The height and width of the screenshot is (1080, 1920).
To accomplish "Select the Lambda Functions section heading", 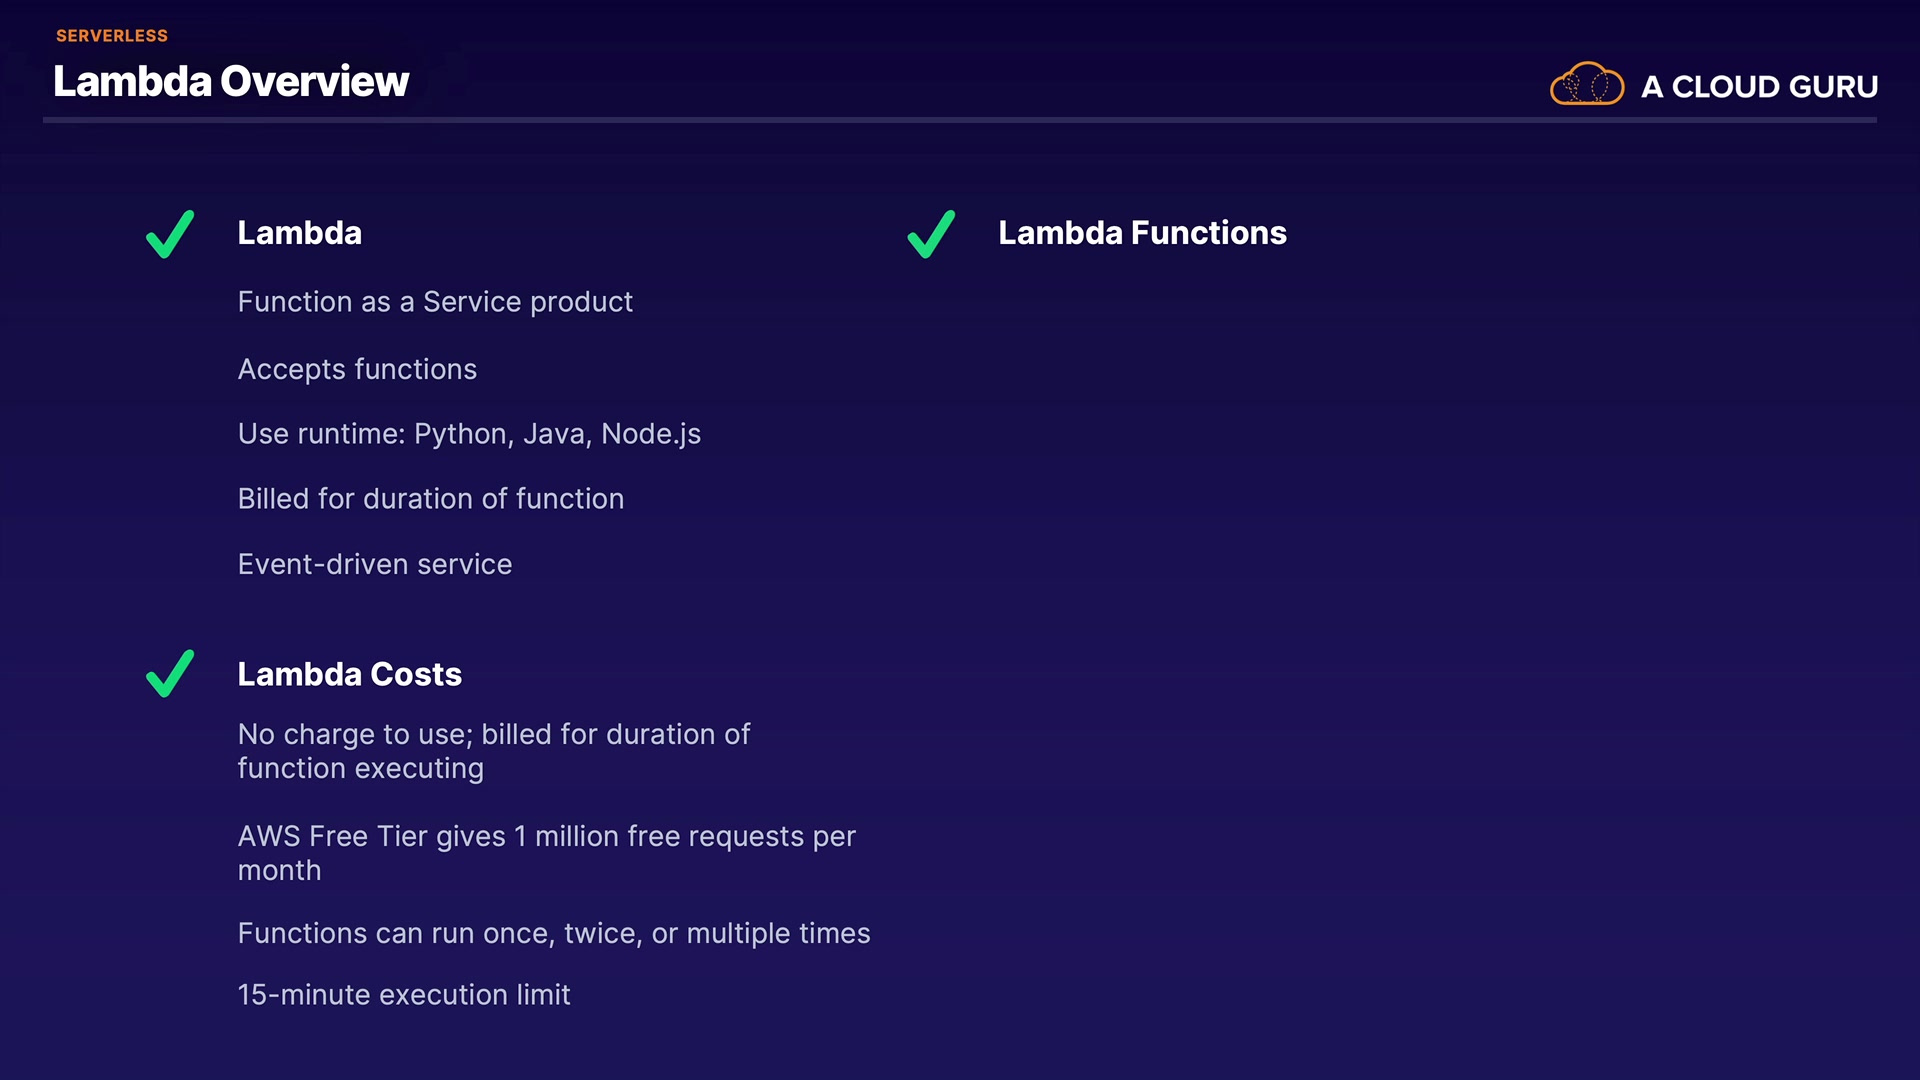I will [x=1142, y=233].
